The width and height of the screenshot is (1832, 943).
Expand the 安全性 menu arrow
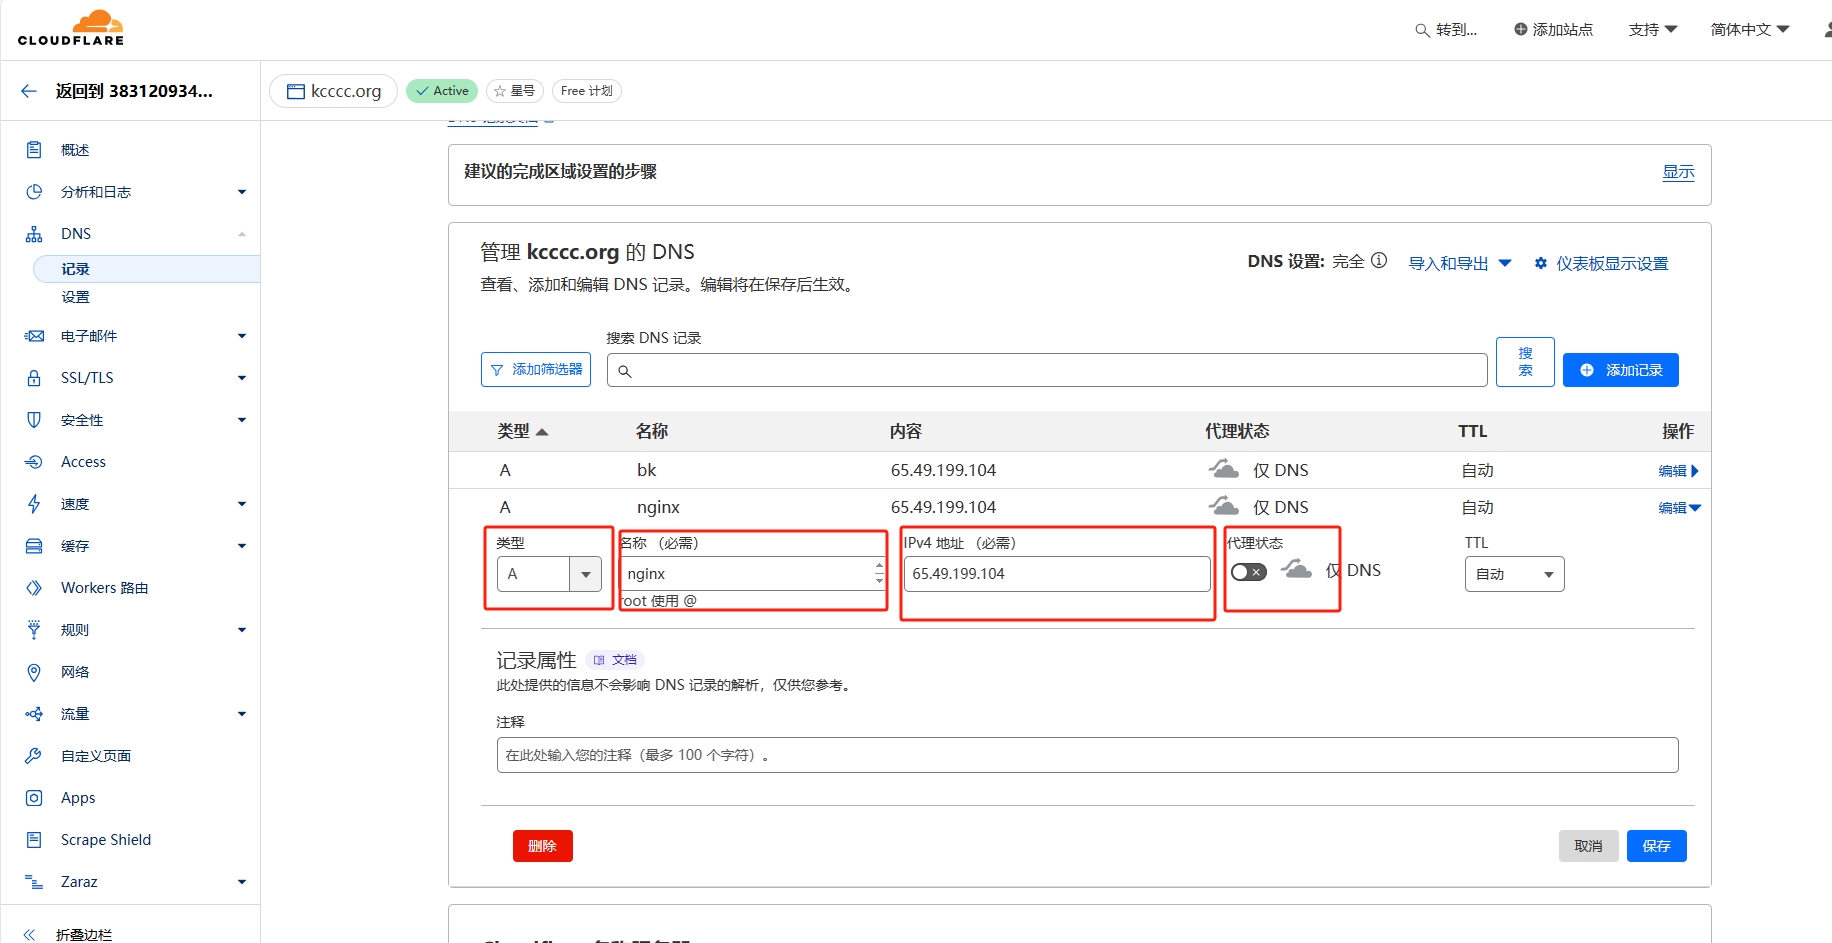pos(242,420)
